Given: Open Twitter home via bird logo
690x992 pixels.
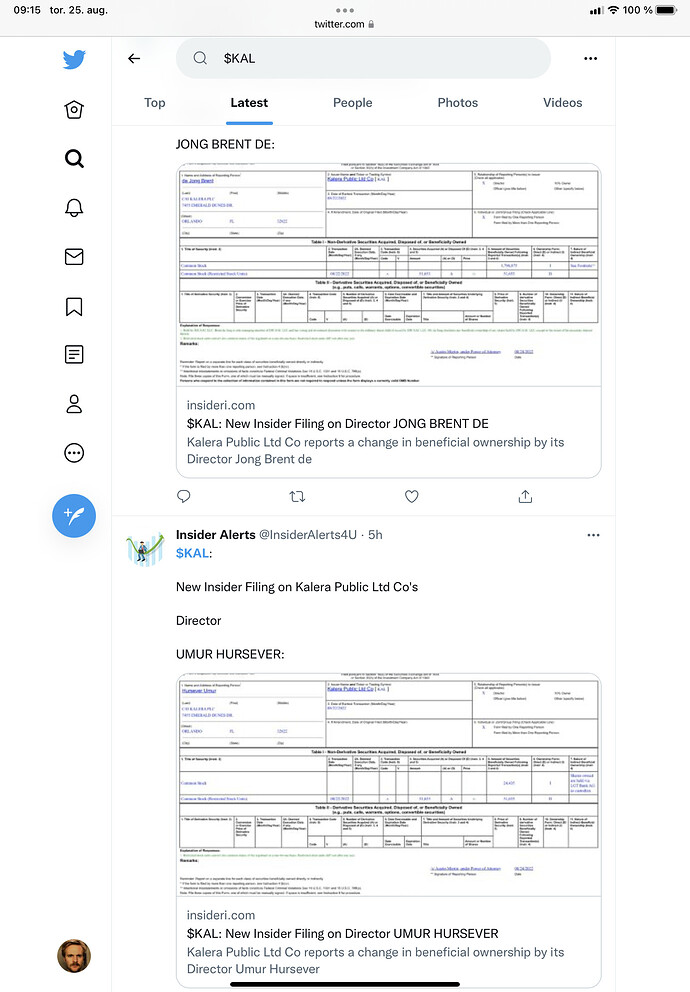Looking at the screenshot, I should point(74,59).
